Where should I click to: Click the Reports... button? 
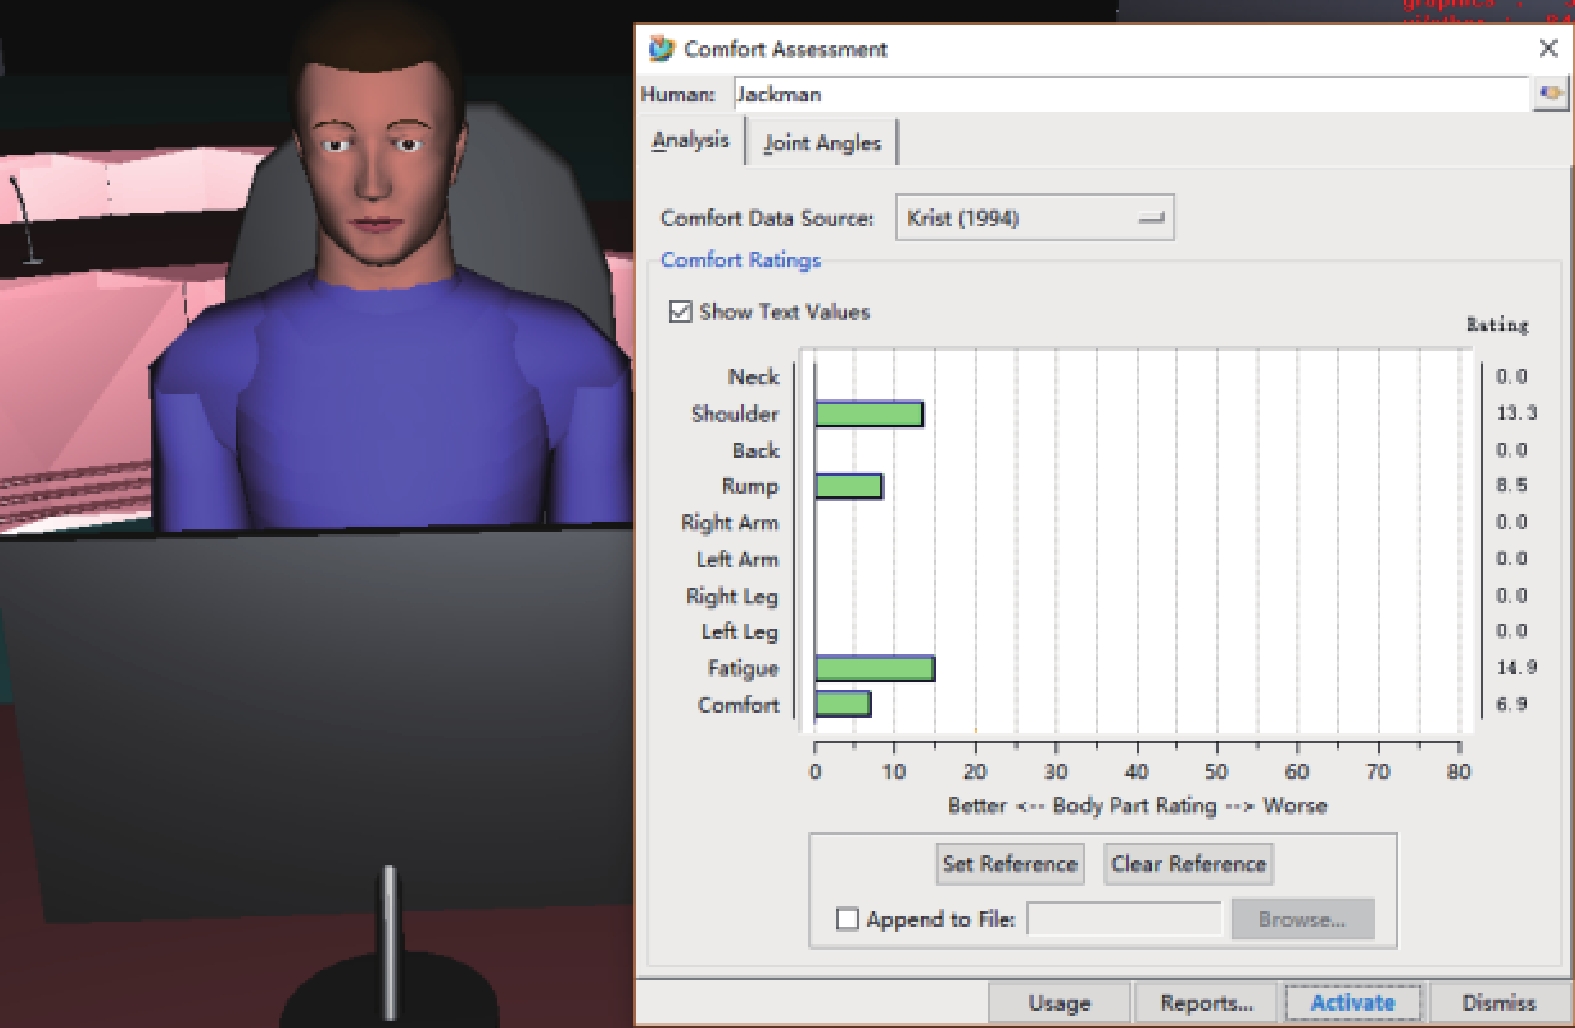click(1206, 1002)
